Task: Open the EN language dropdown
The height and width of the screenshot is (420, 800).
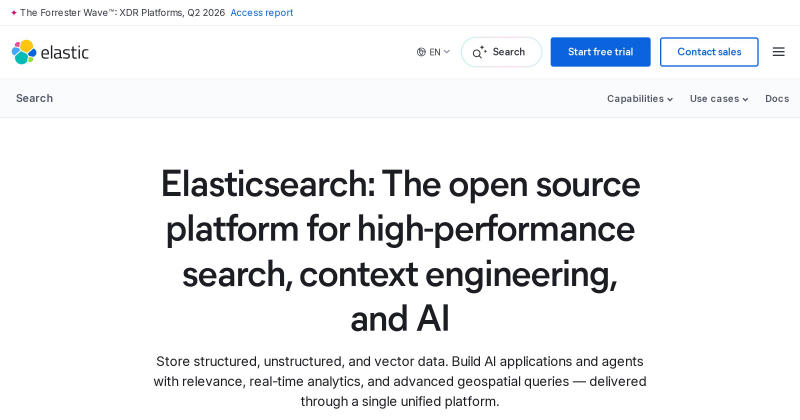Action: coord(433,52)
